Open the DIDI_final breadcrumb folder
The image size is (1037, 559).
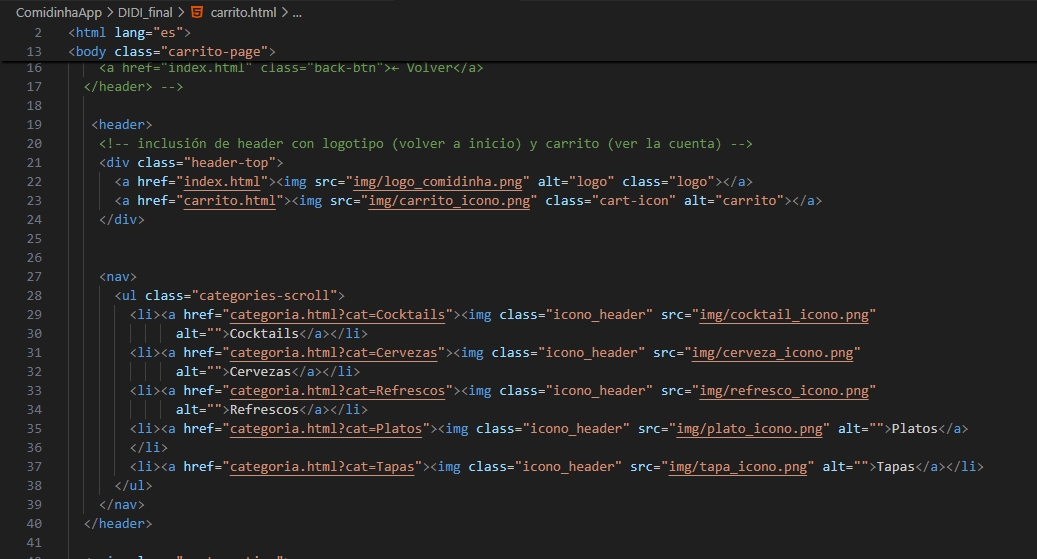pyautogui.click(x=147, y=13)
